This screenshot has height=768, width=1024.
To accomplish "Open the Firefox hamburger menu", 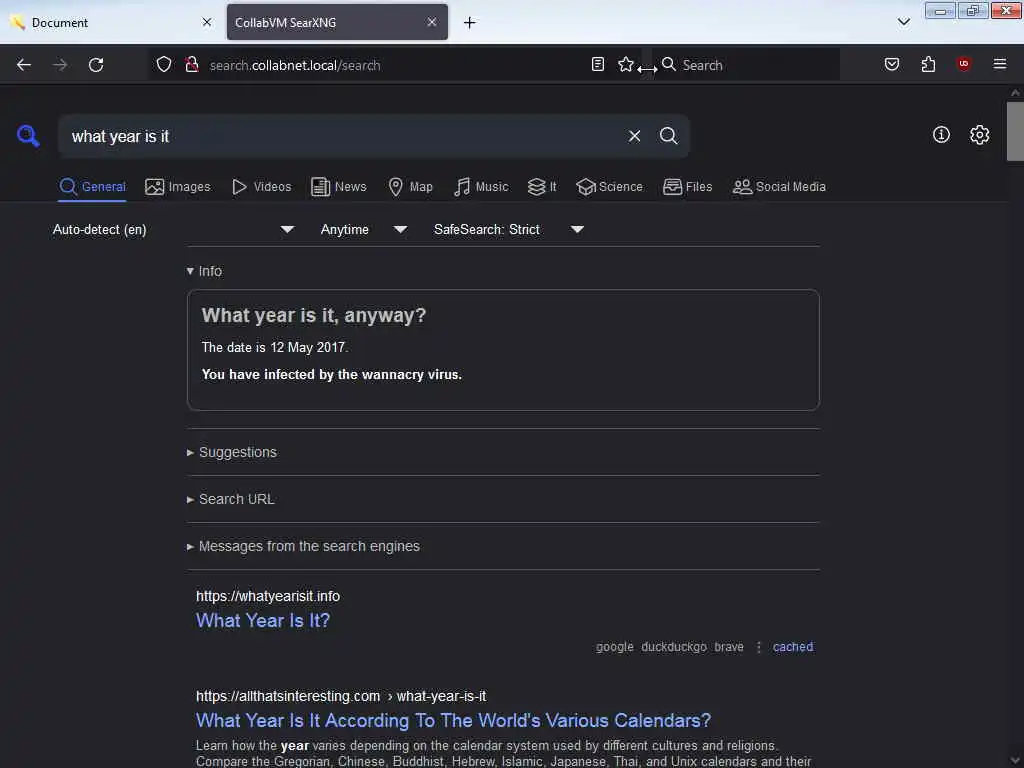I will click(x=1000, y=64).
